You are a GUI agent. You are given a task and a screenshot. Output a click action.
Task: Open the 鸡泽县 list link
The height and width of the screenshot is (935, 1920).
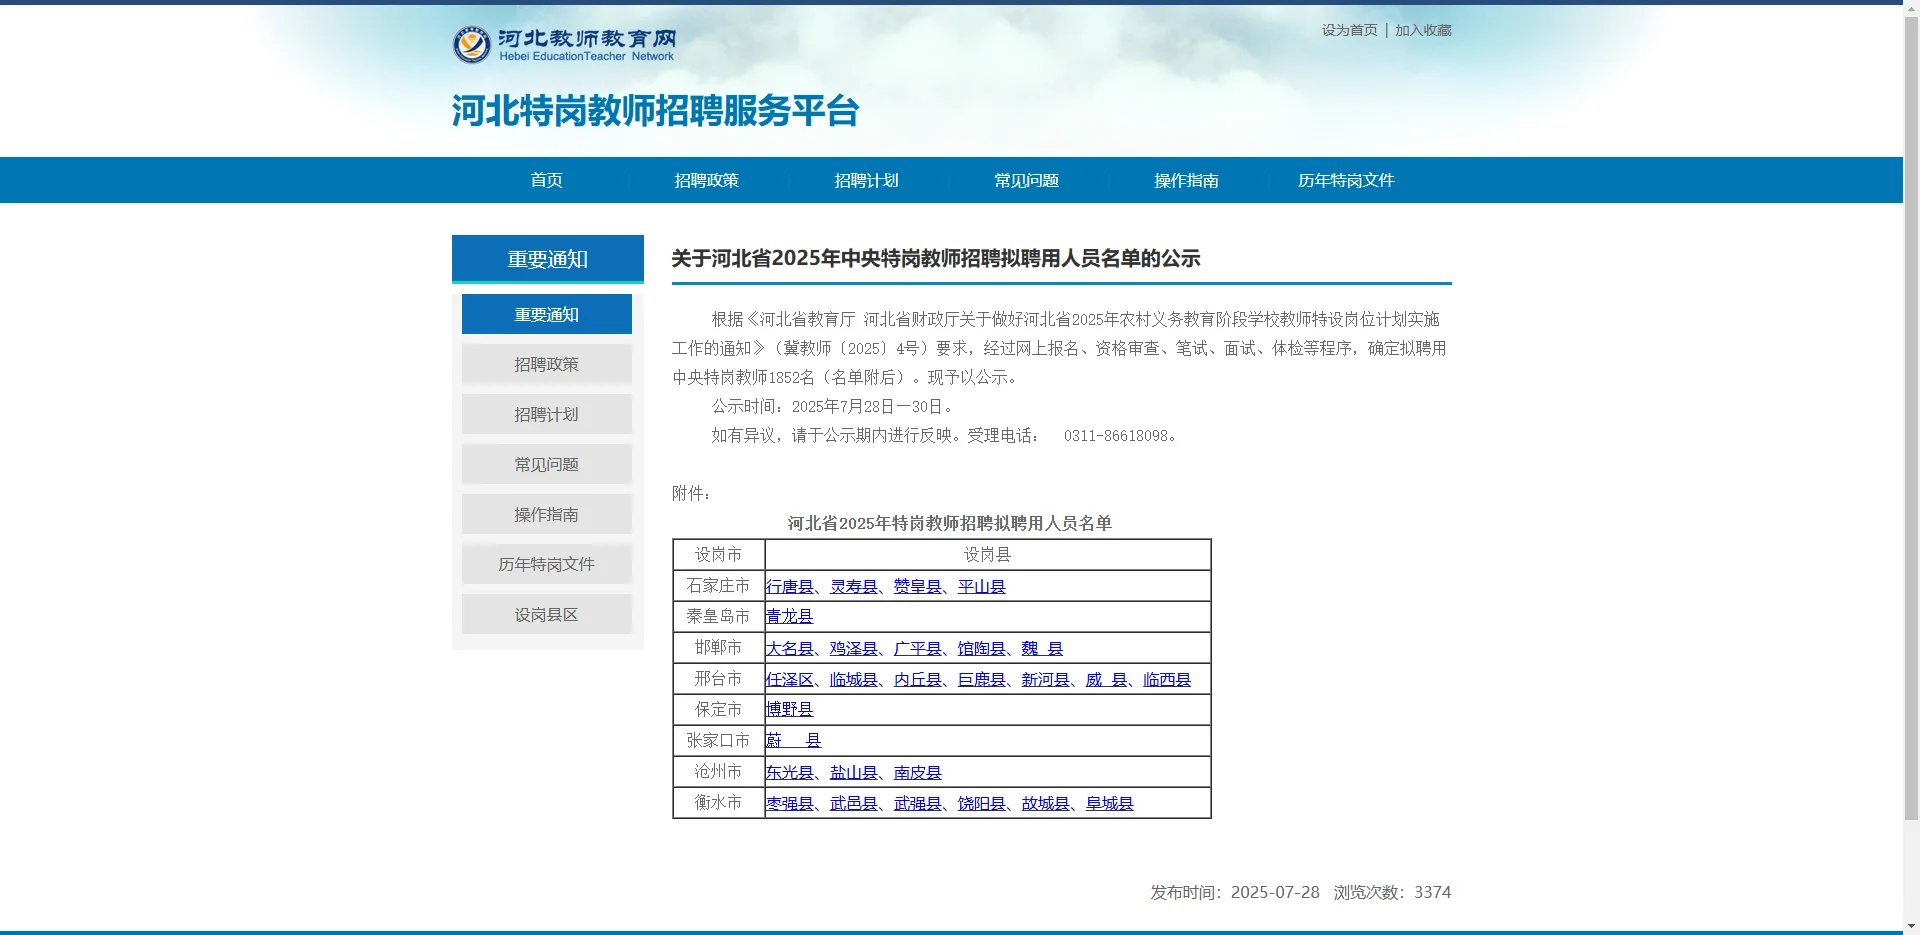pos(854,649)
